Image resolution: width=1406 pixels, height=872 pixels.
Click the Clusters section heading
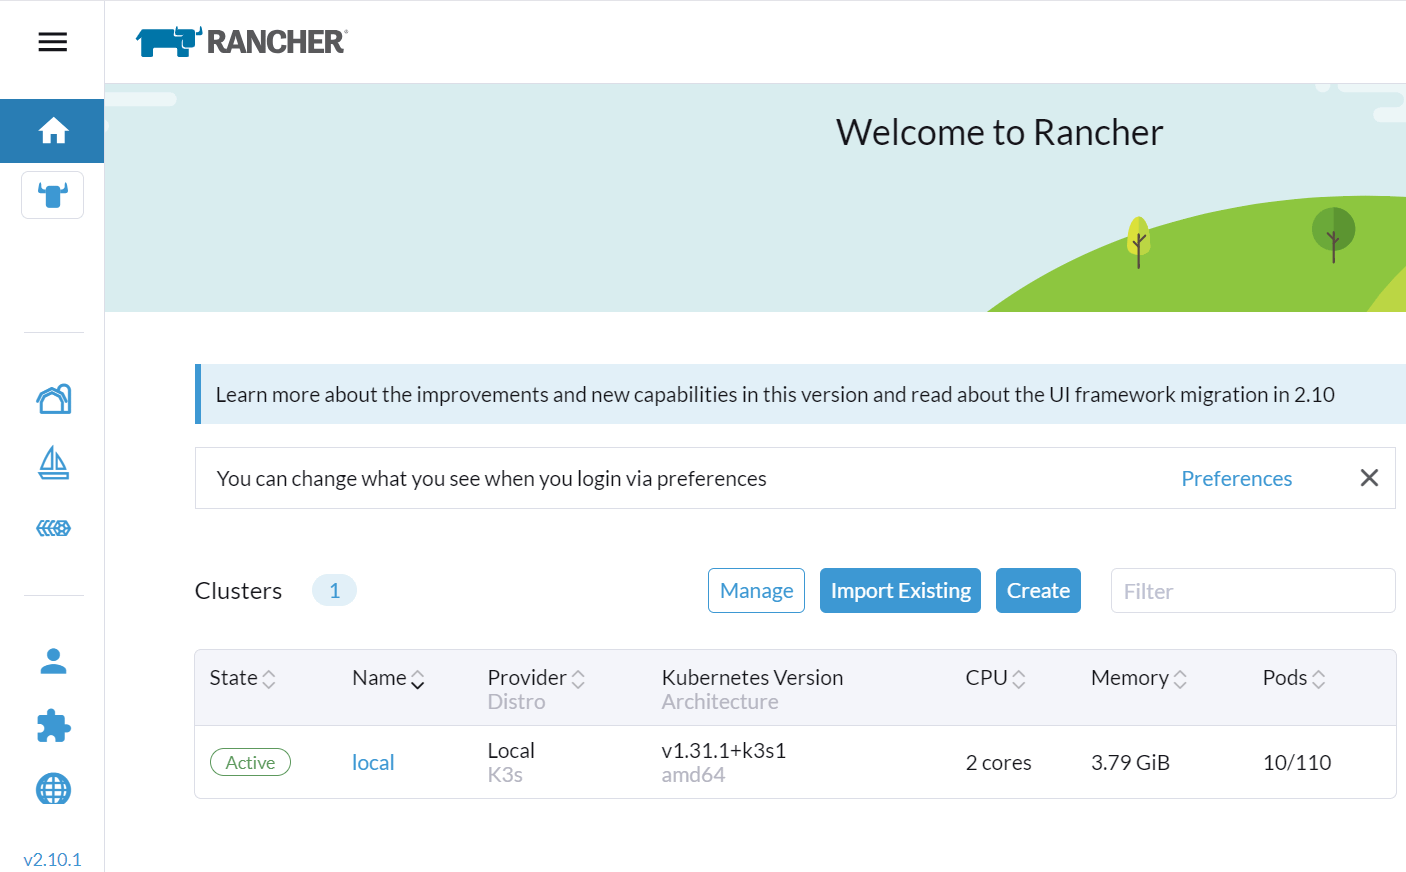[x=238, y=591]
